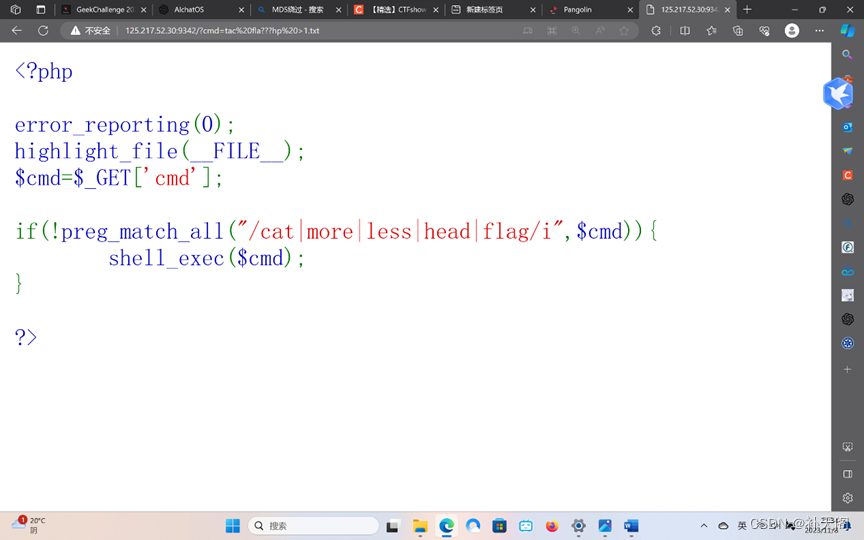Switch to 新建标签页 tab

(493, 10)
